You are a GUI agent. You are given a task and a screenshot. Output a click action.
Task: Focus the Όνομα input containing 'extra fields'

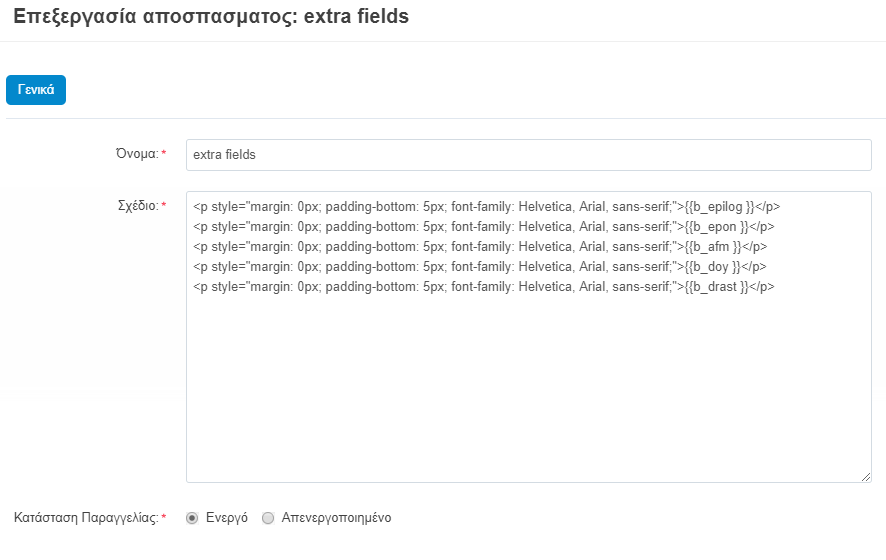click(528, 155)
